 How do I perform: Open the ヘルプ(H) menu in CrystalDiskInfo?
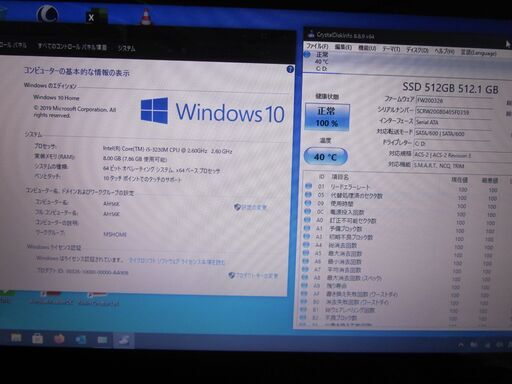444,51
